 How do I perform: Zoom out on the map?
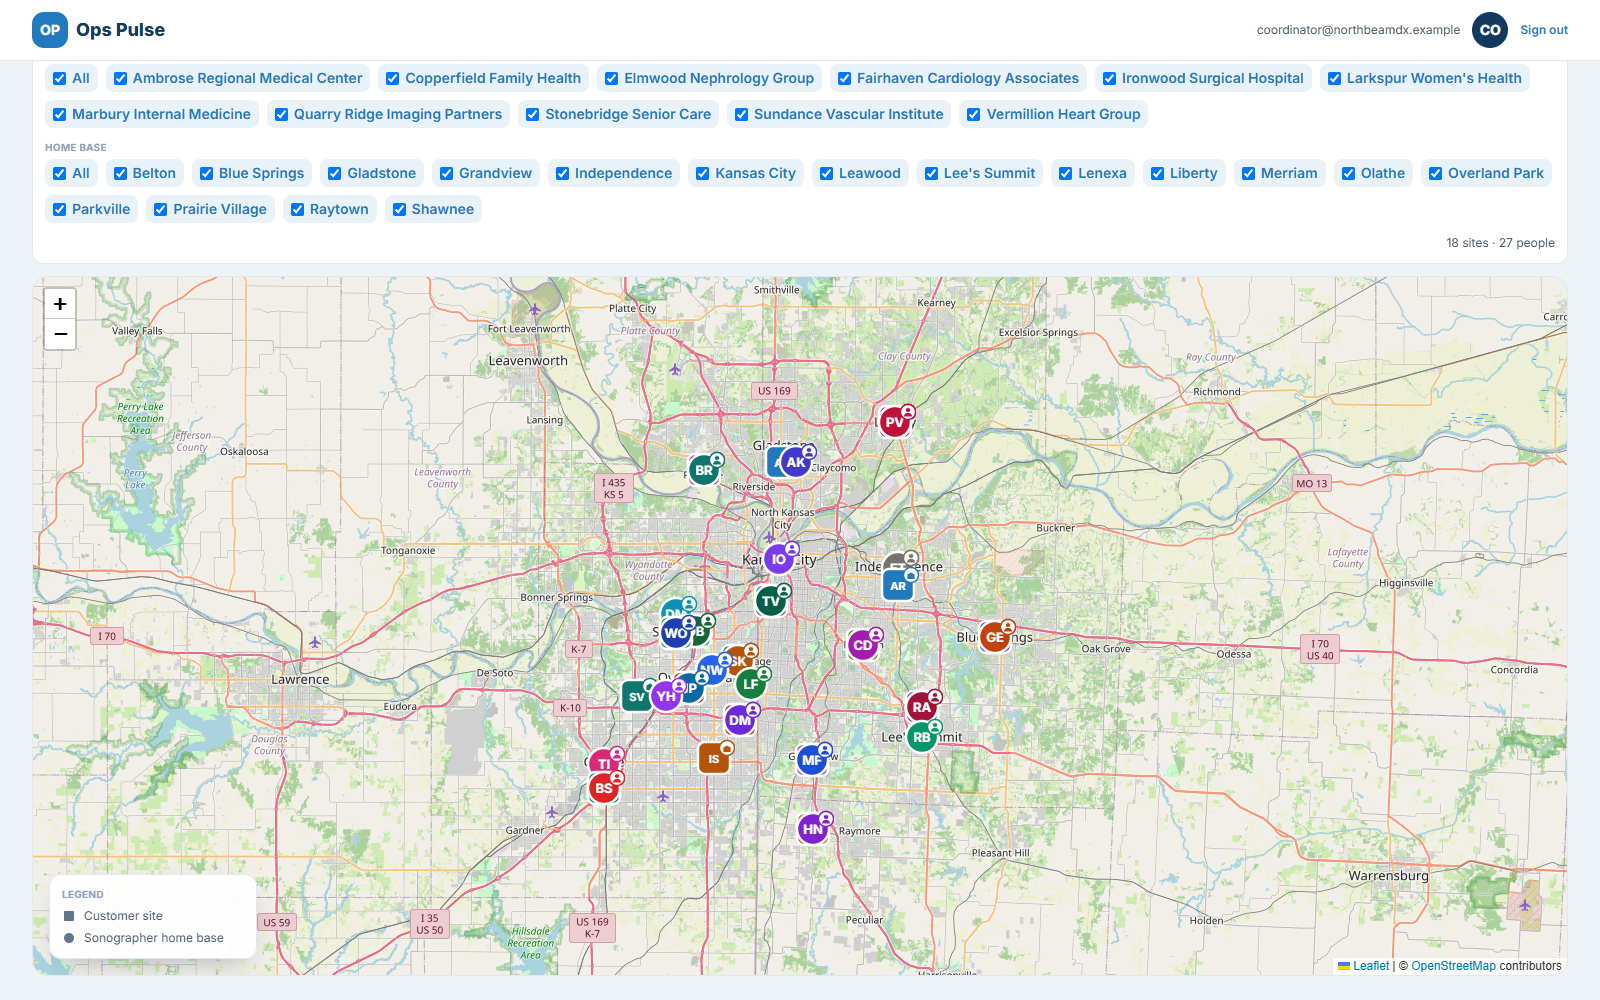60,334
